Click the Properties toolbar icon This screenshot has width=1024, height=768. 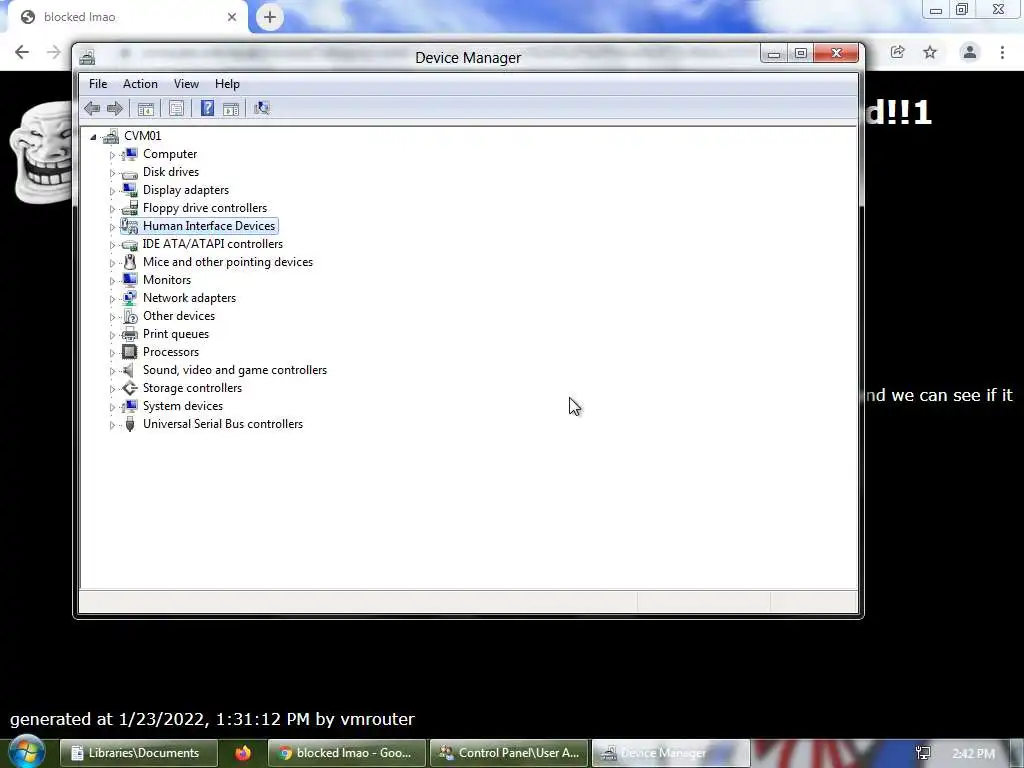click(x=176, y=108)
